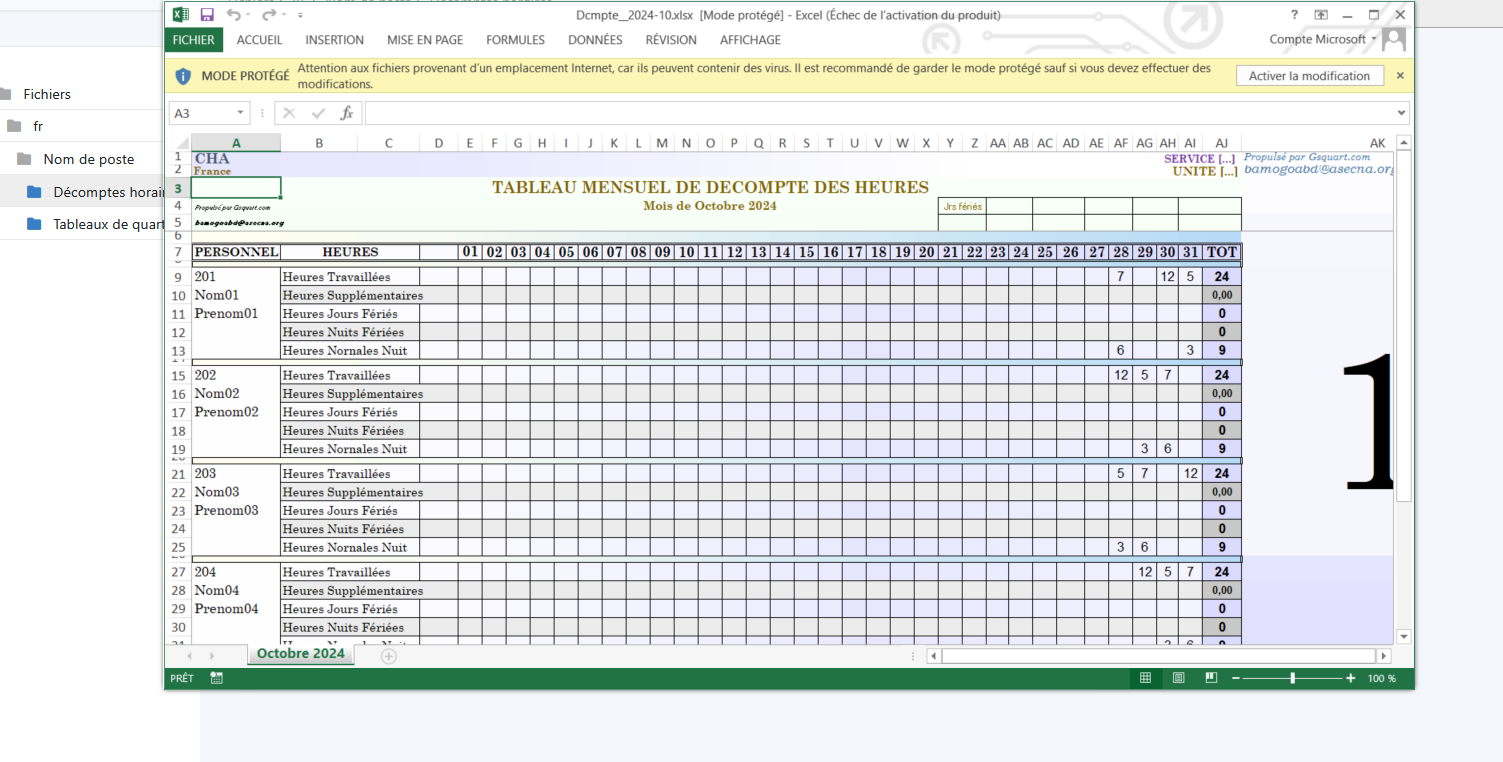Image resolution: width=1503 pixels, height=762 pixels.
Task: Switch to Normal view in status bar
Action: point(1145,678)
